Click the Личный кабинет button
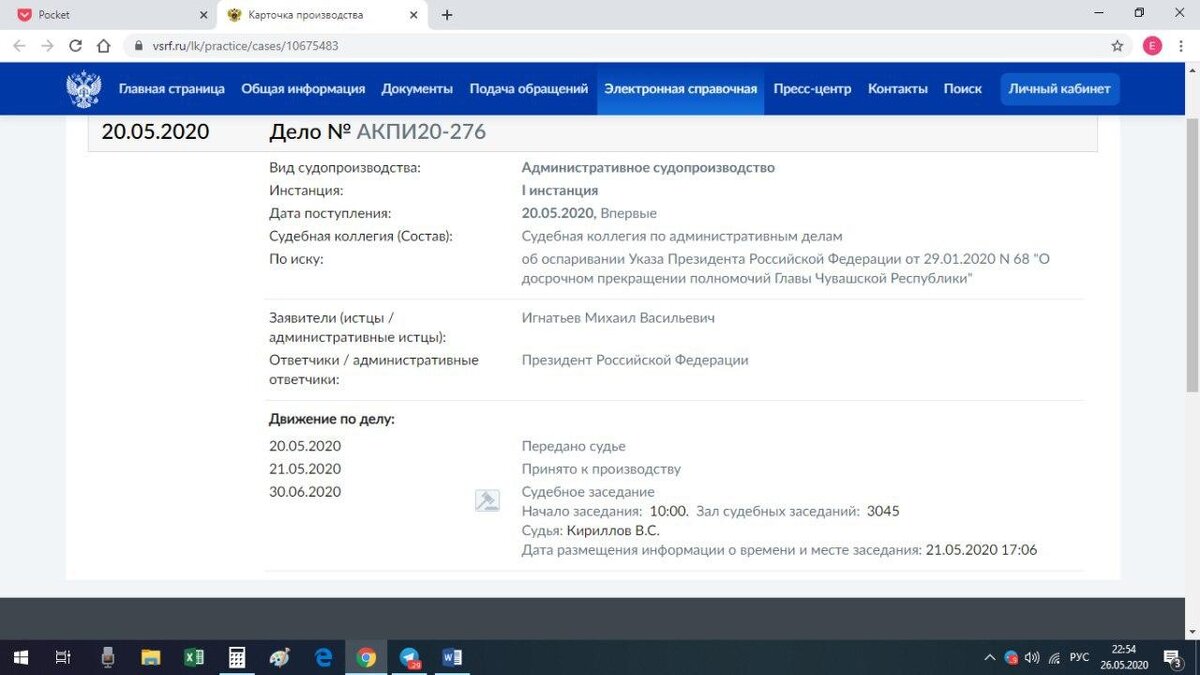This screenshot has width=1200, height=675. [x=1060, y=89]
